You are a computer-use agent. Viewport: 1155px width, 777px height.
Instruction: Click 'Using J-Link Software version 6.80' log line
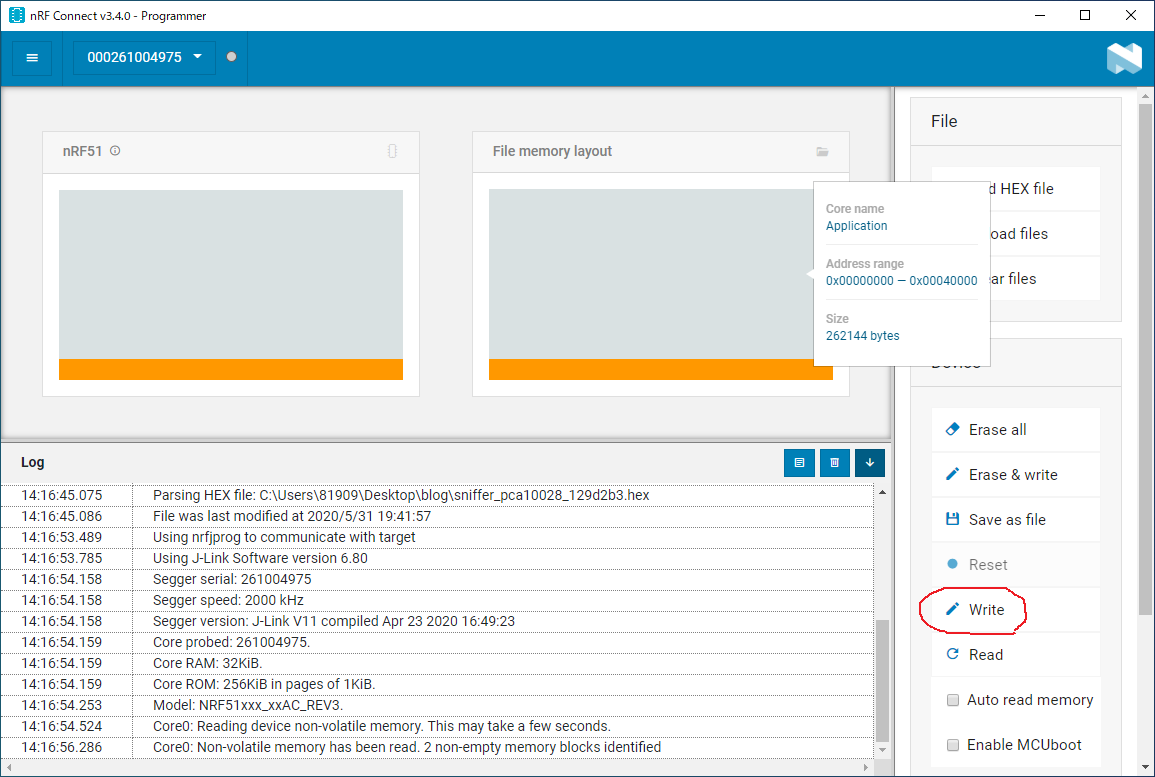pos(260,558)
